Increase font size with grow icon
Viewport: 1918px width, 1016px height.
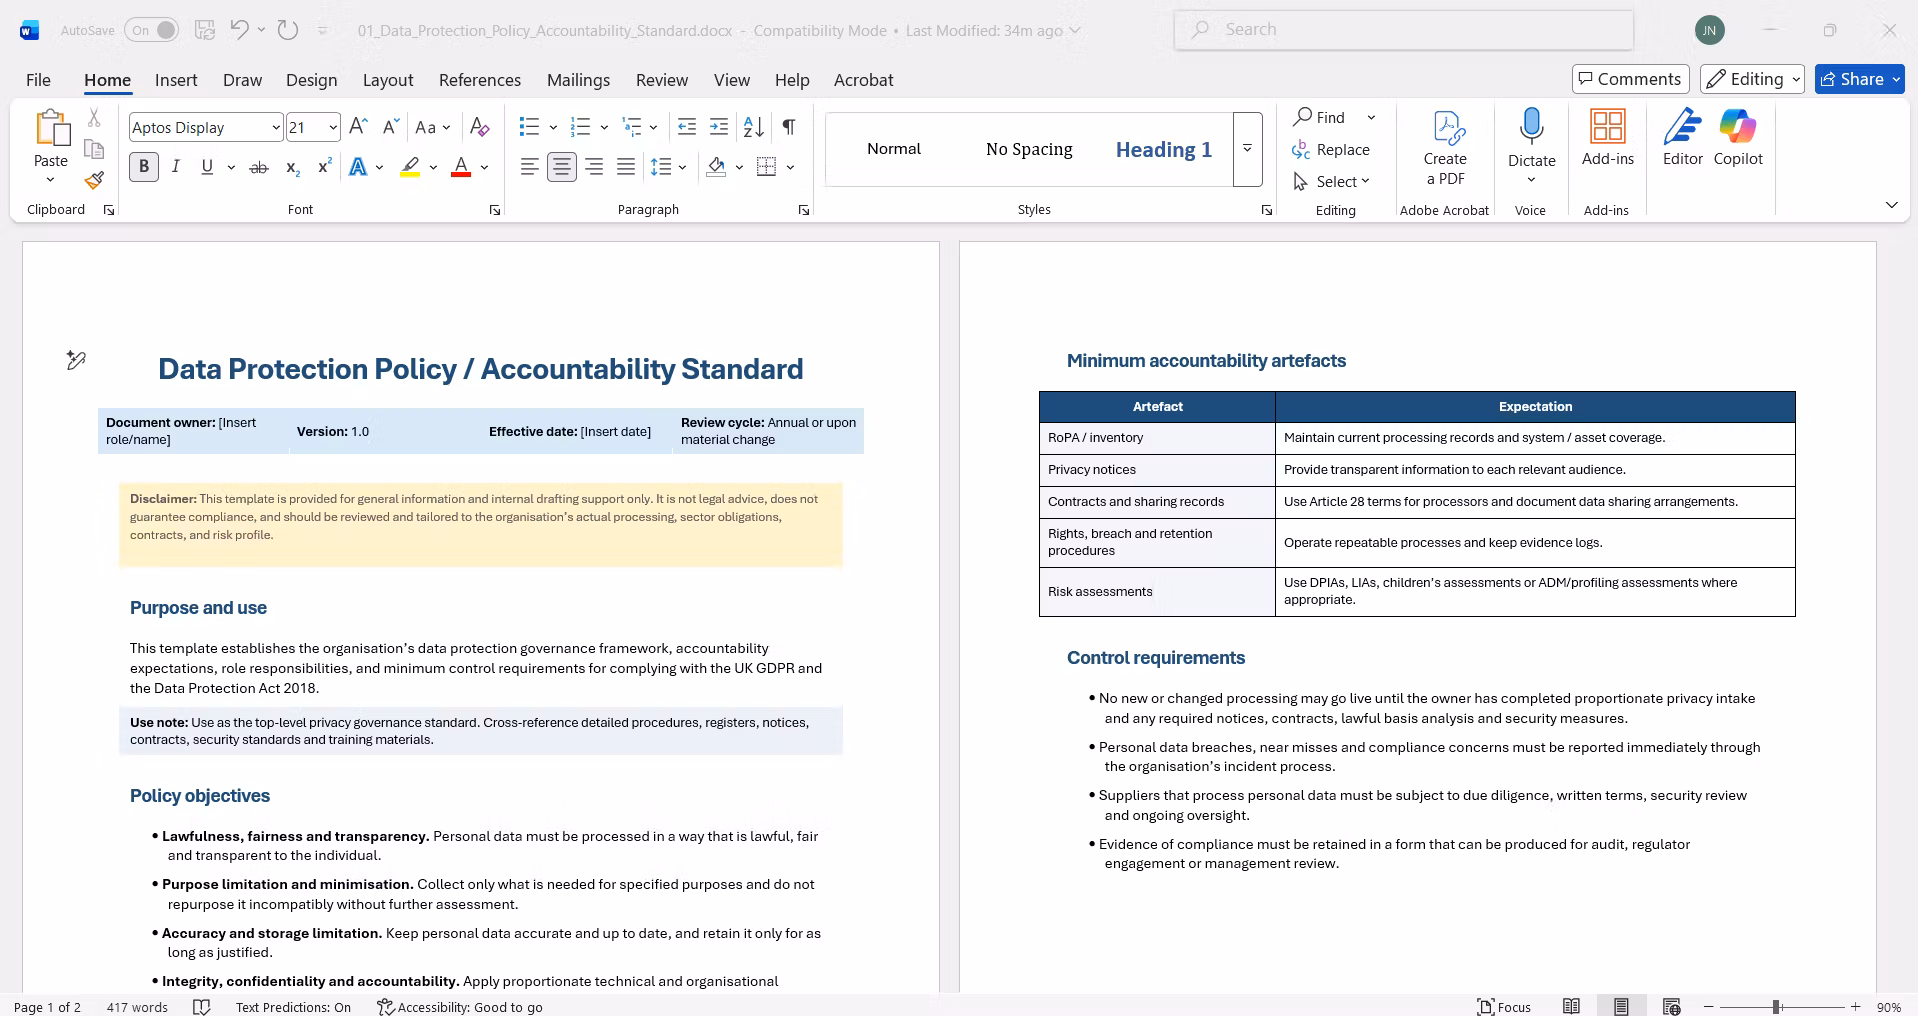358,127
